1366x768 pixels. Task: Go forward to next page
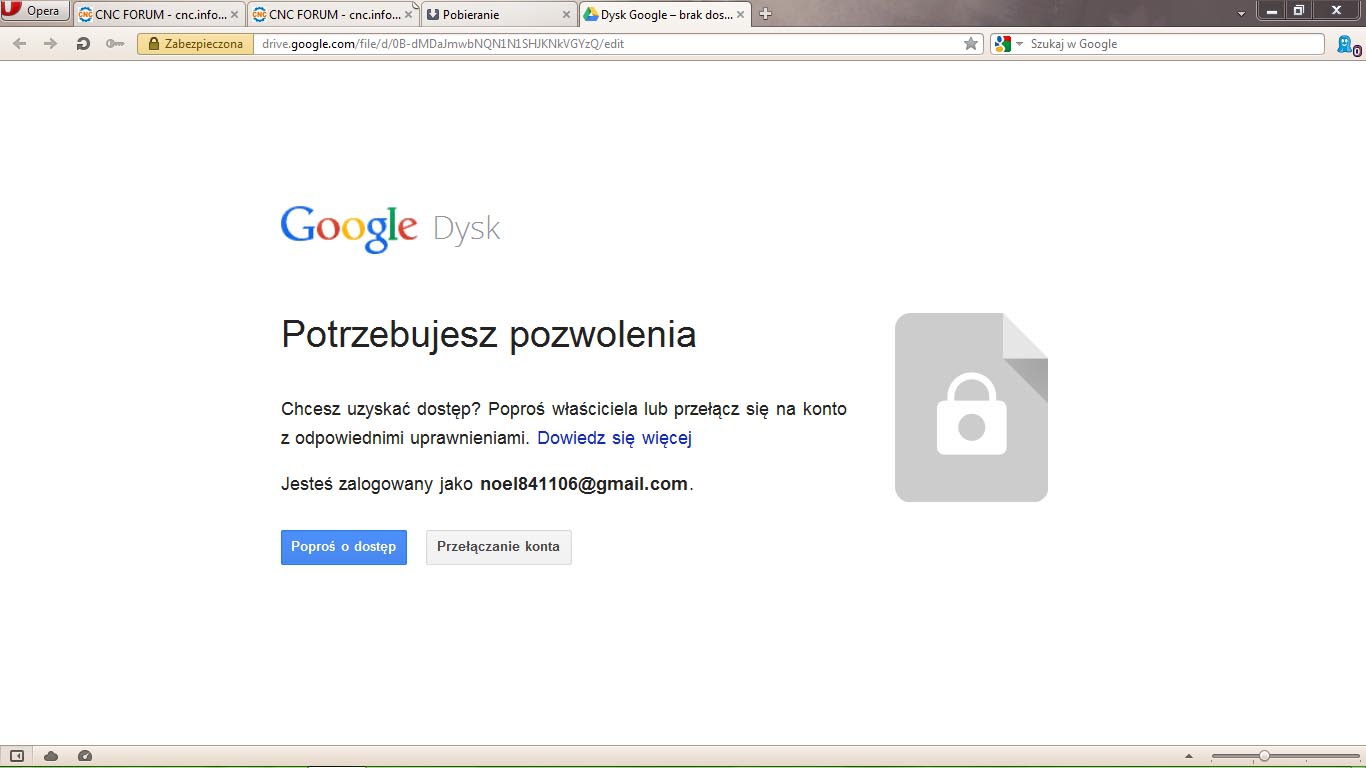(50, 44)
